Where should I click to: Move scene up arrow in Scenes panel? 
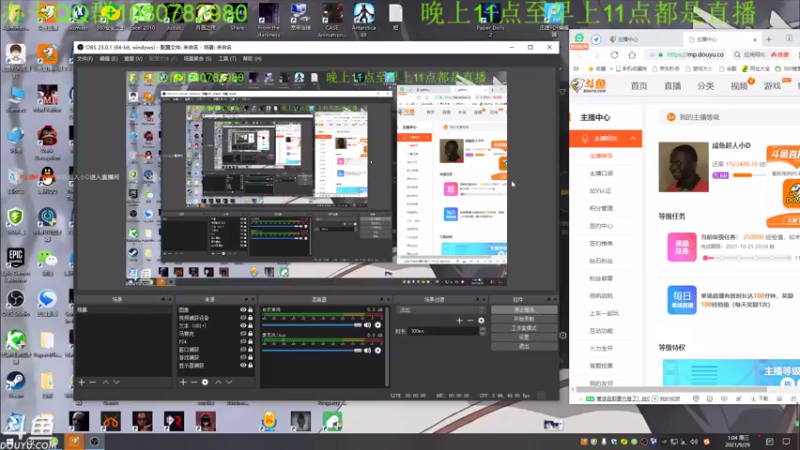click(x=106, y=382)
